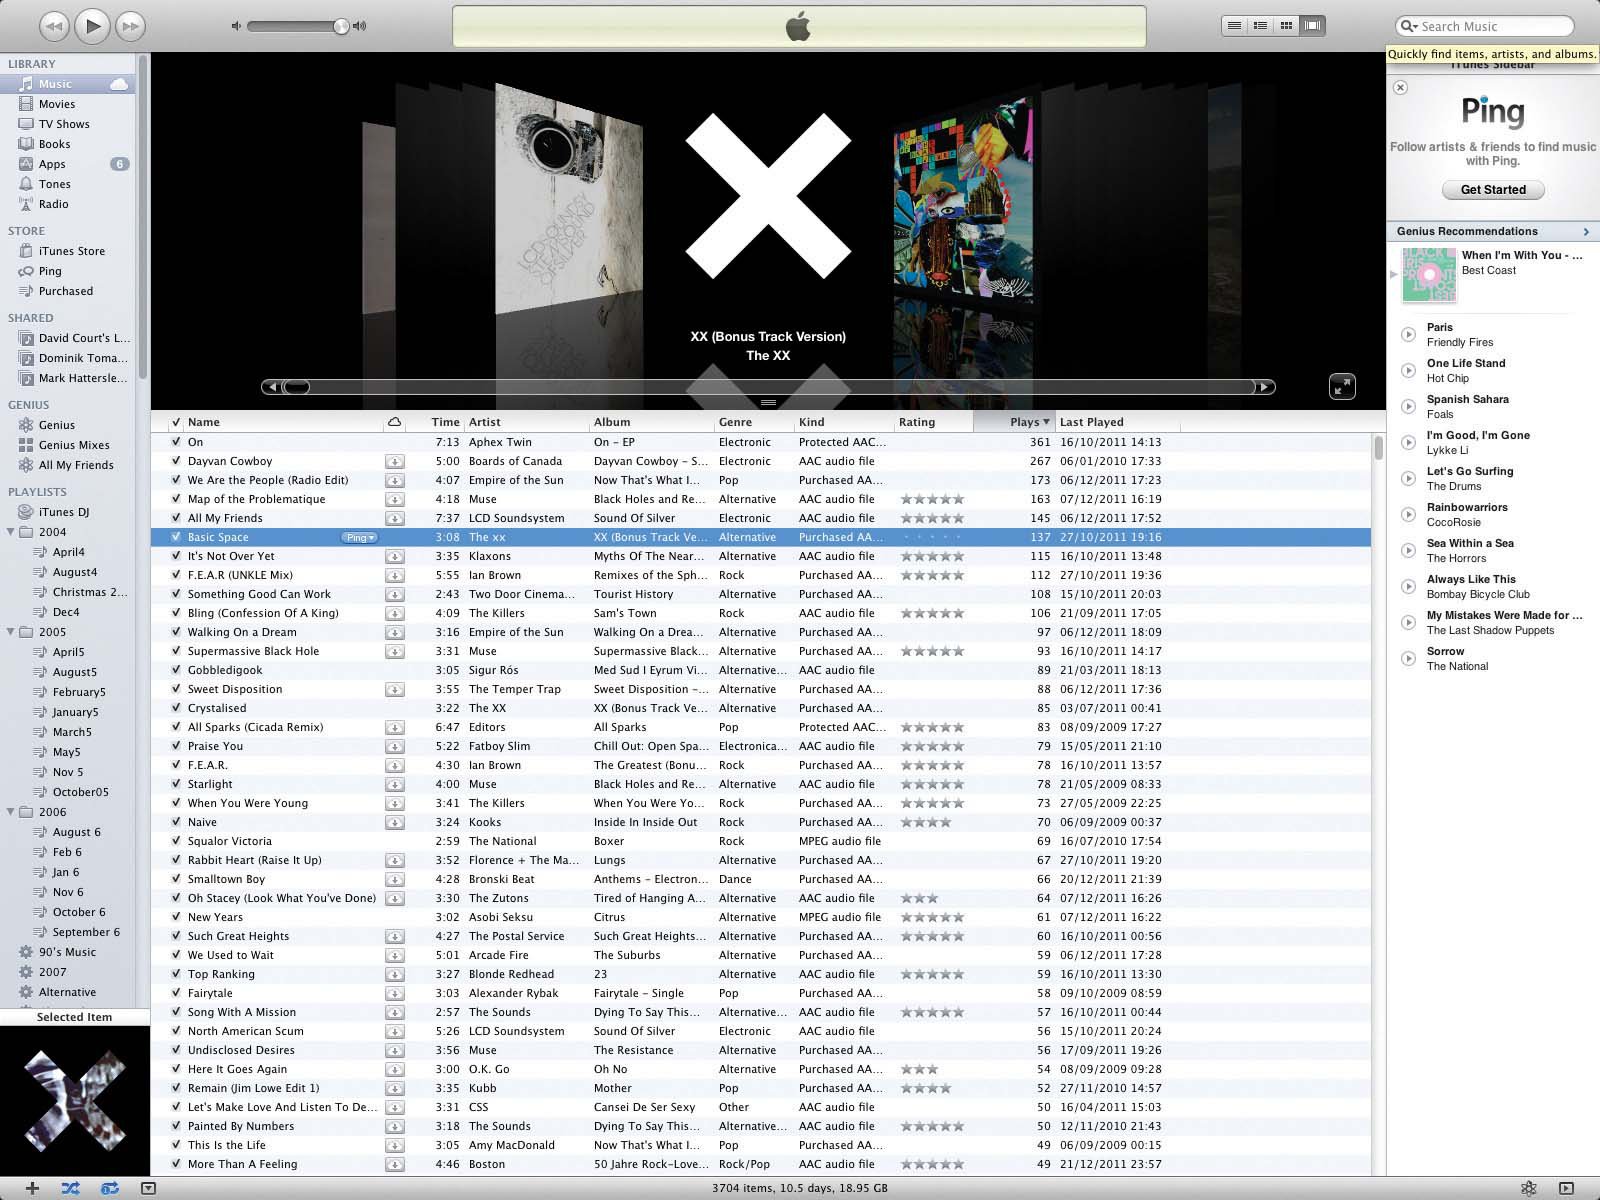
Task: Show or hide artwork viewer icon
Action: coord(148,1188)
